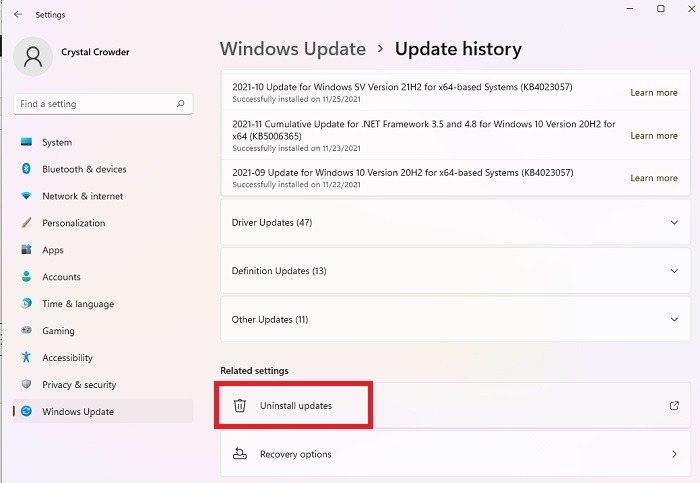Open Accessibility settings

coord(103,357)
